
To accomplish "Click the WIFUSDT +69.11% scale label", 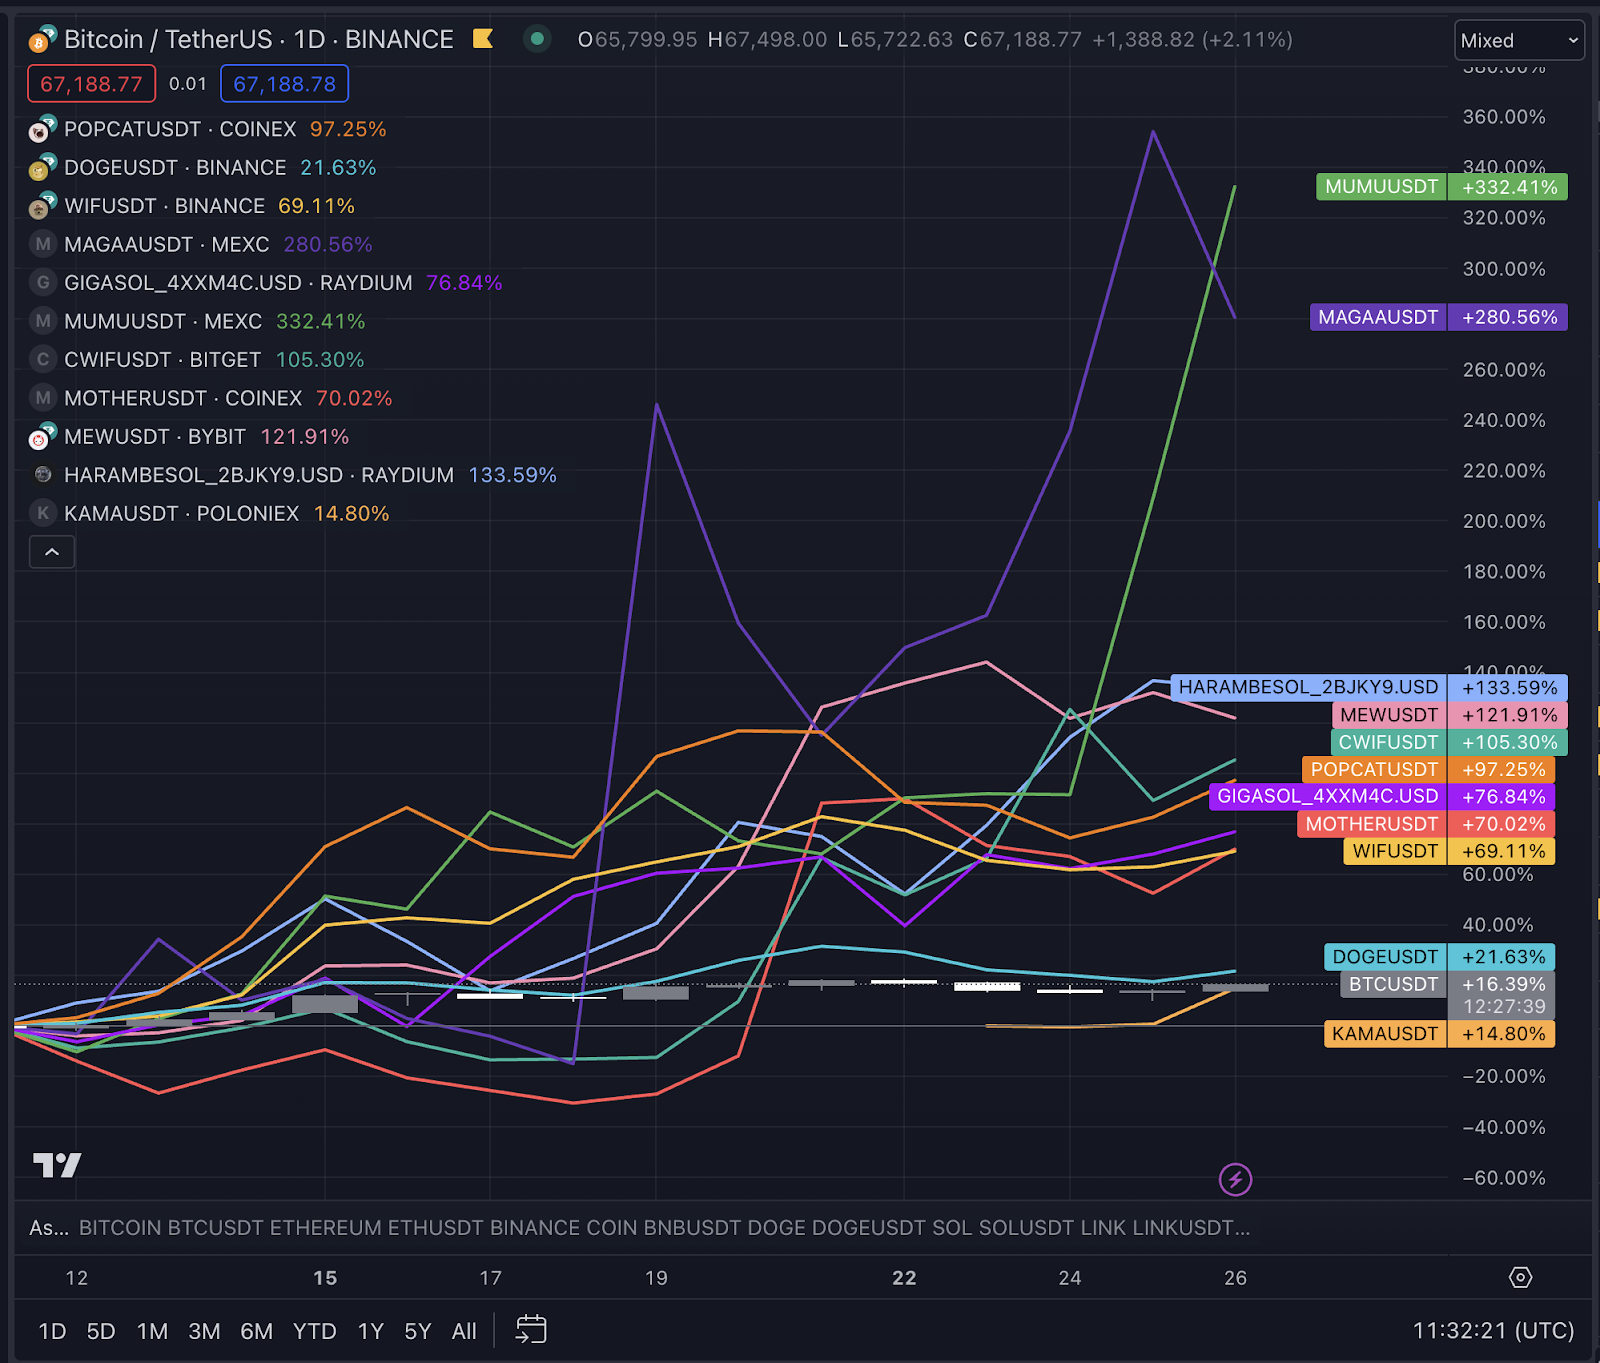I will (x=1450, y=851).
